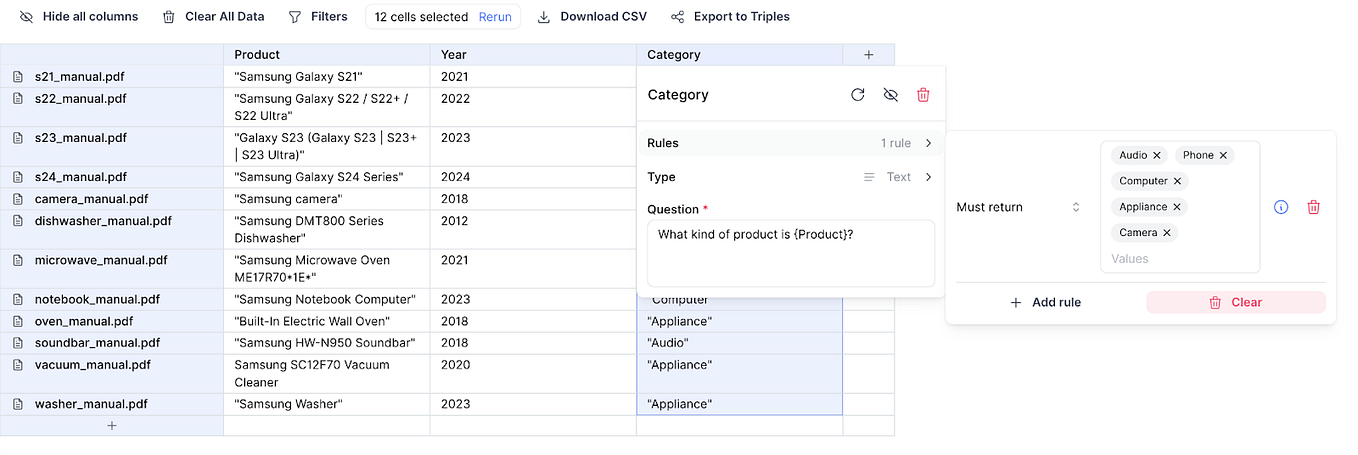The width and height of the screenshot is (1358, 455).
Task: Click the plus icon to add column
Action: coord(868,55)
